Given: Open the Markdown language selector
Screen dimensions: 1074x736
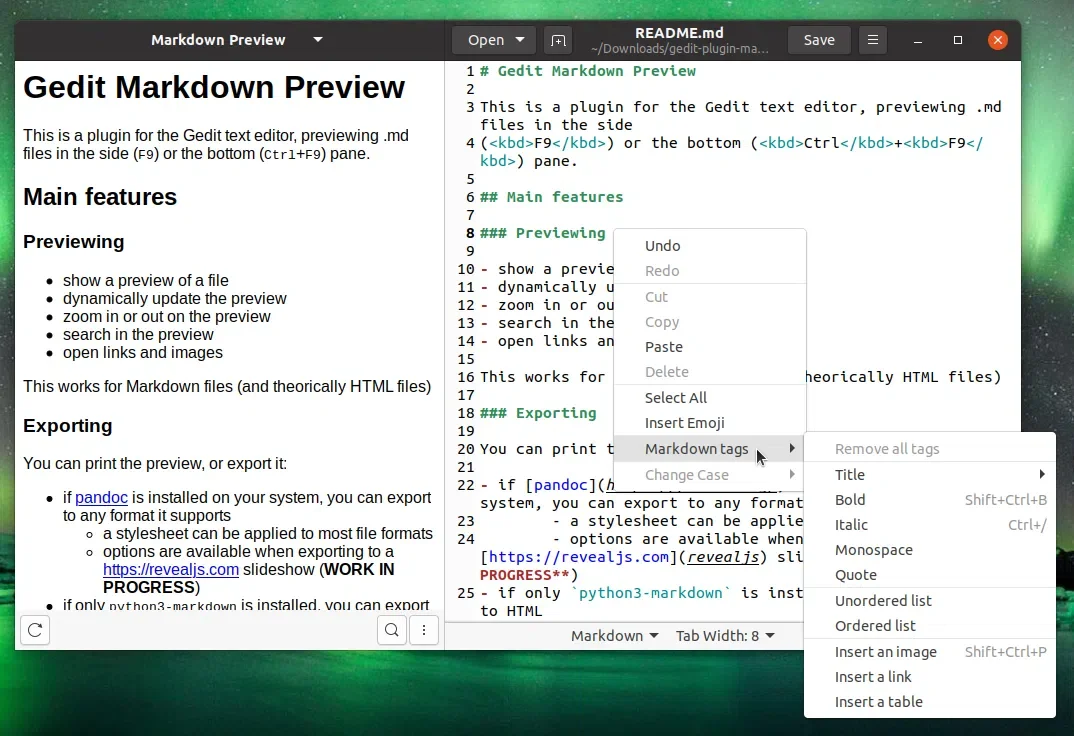Looking at the screenshot, I should coord(614,636).
